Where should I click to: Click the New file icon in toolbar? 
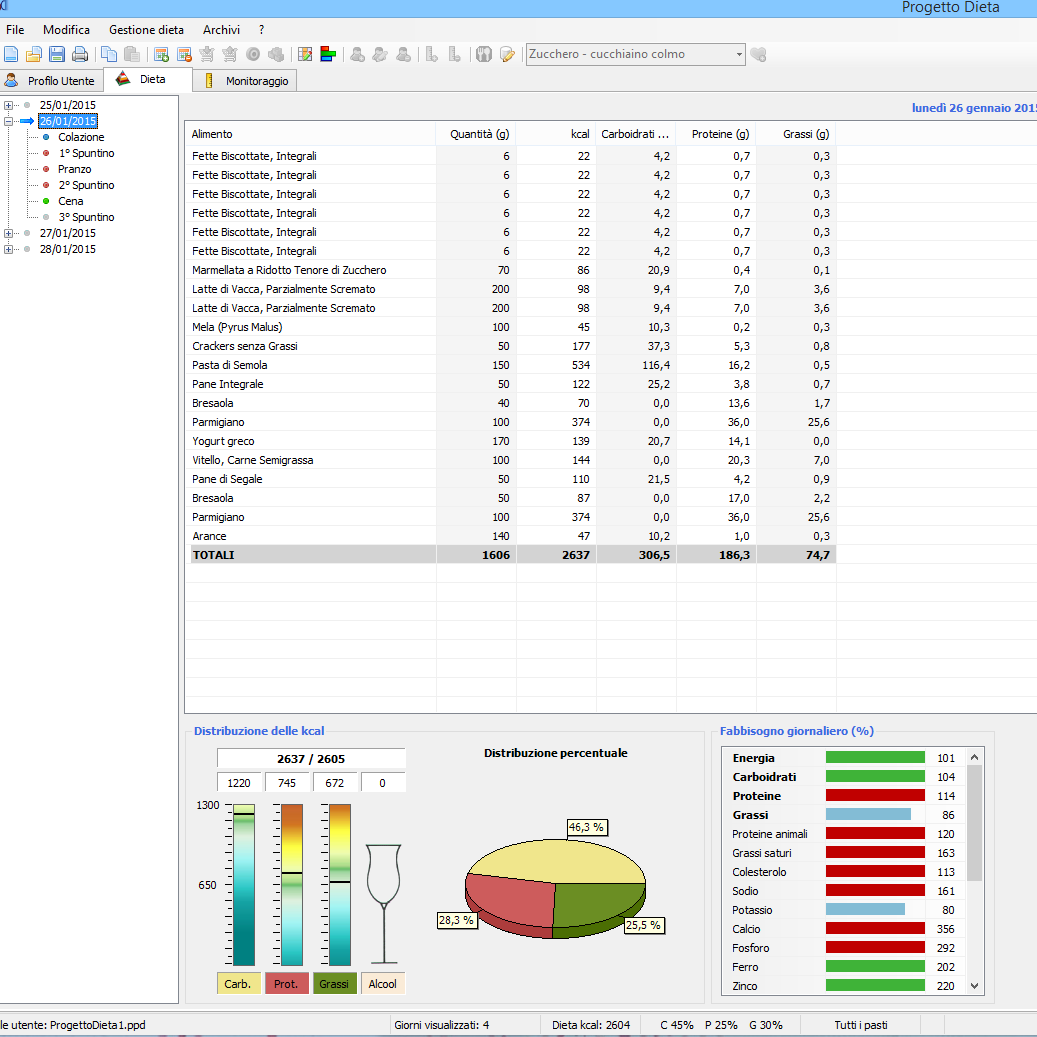11,54
